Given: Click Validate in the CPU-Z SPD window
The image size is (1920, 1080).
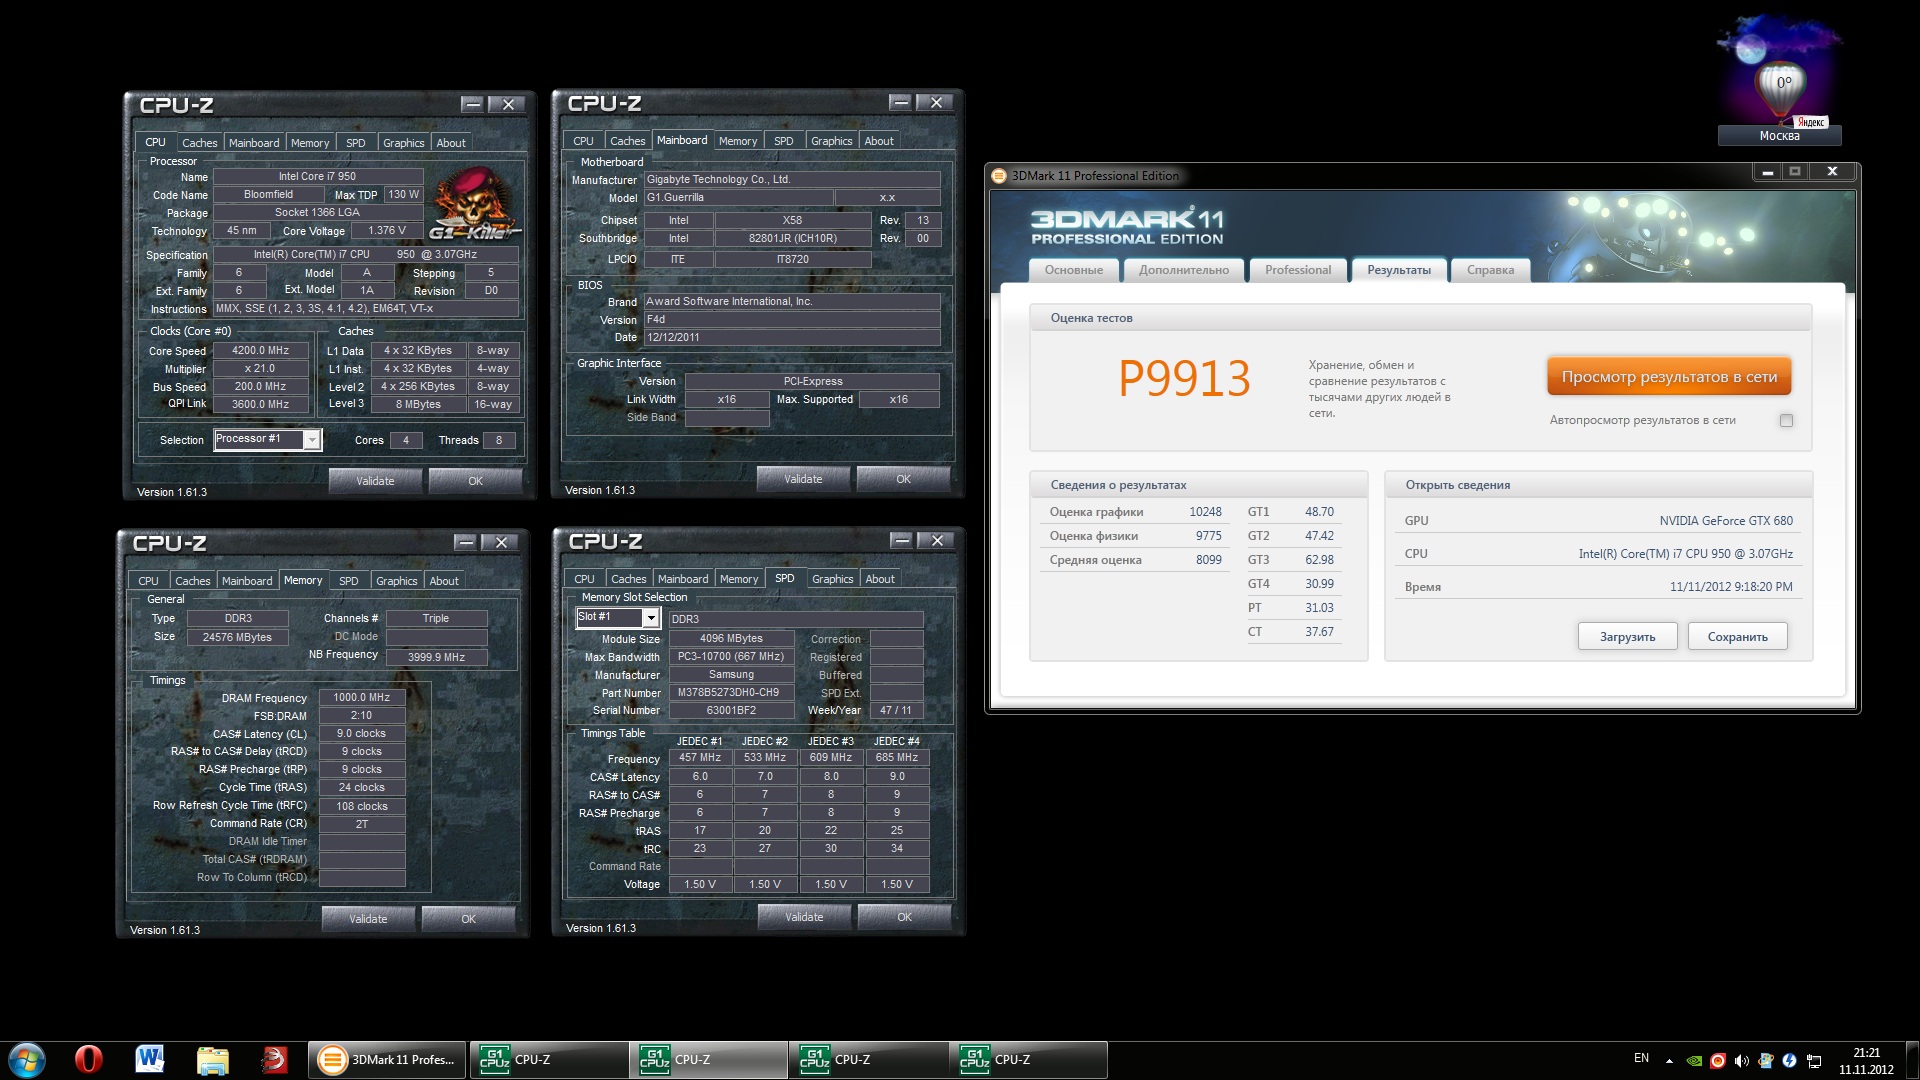Looking at the screenshot, I should click(x=804, y=917).
